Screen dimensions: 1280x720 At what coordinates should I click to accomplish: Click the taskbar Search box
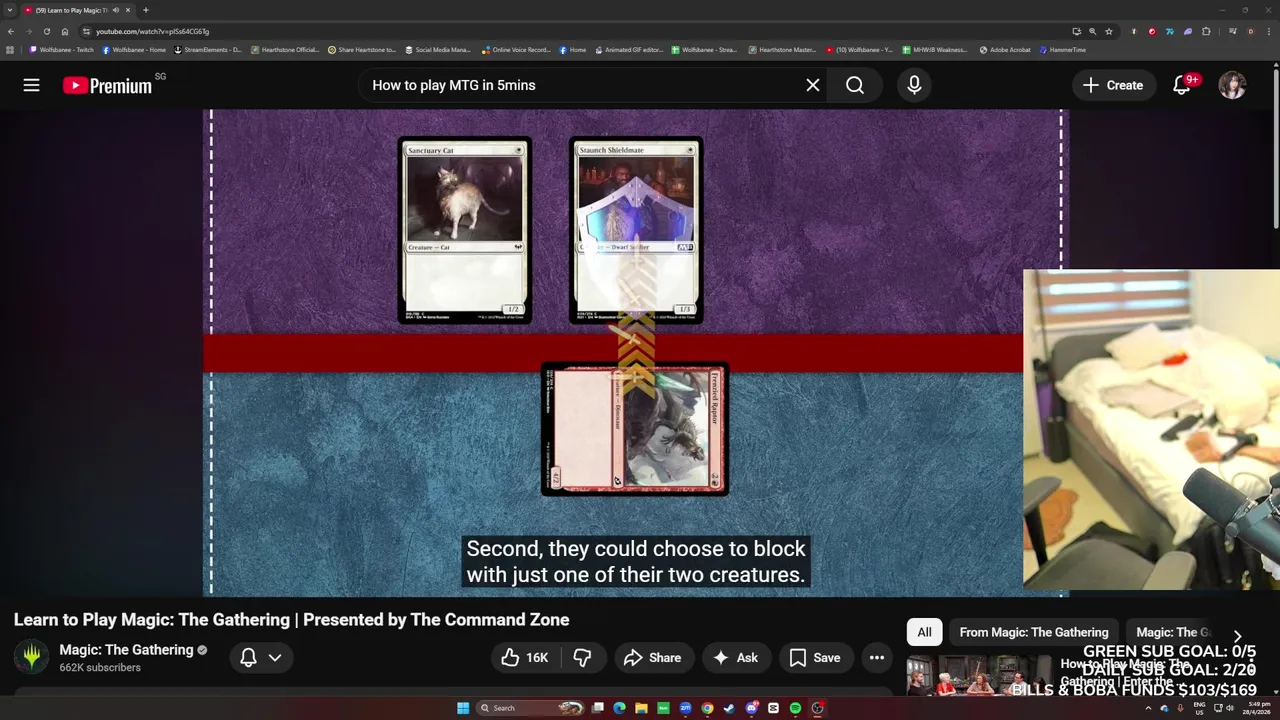[x=530, y=708]
